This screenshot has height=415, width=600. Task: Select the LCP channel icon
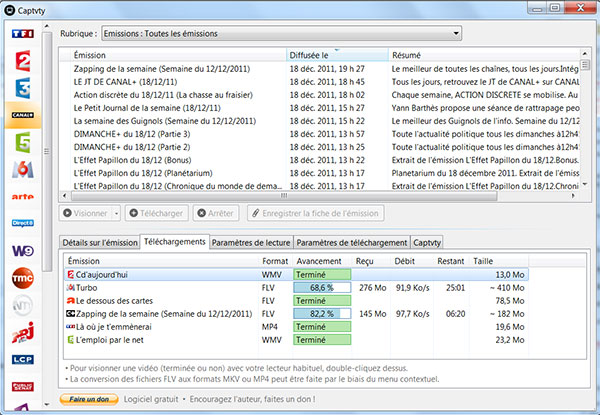click(x=23, y=360)
